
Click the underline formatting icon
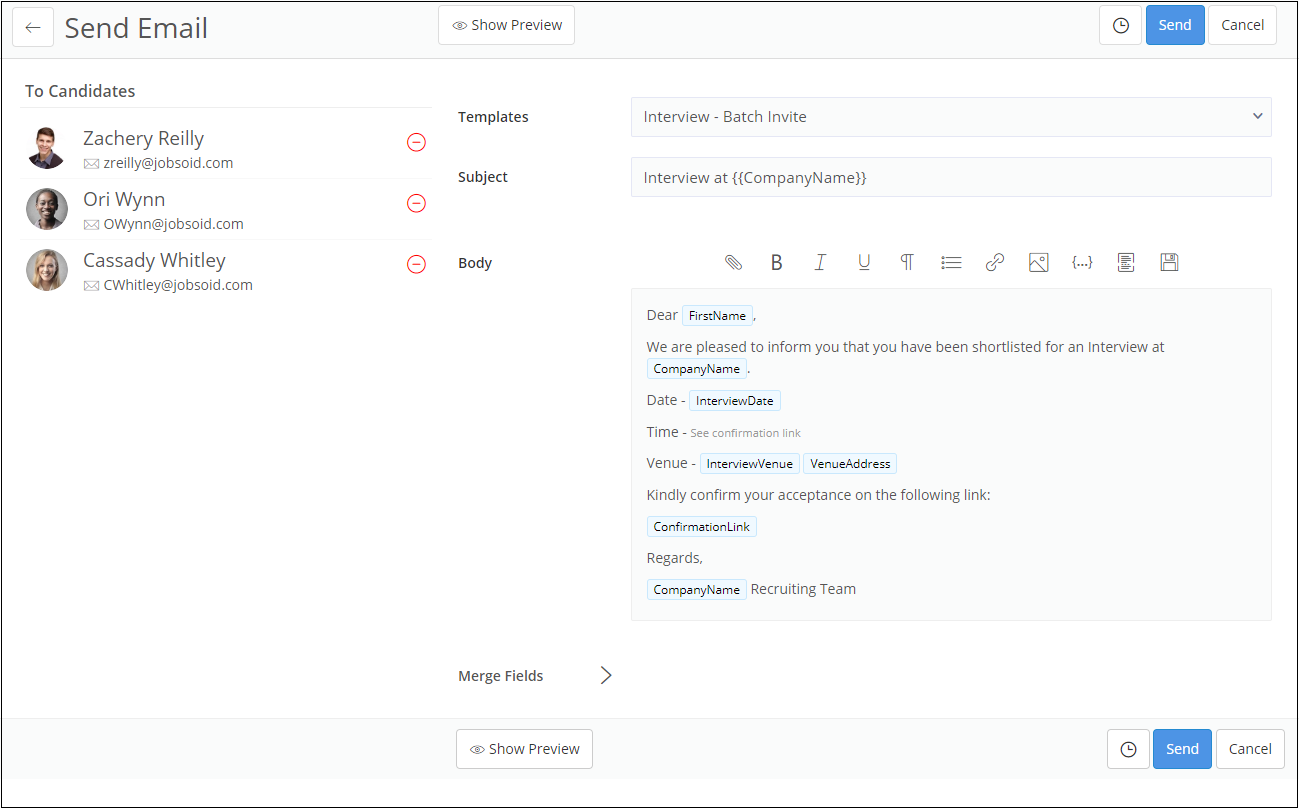click(x=864, y=262)
